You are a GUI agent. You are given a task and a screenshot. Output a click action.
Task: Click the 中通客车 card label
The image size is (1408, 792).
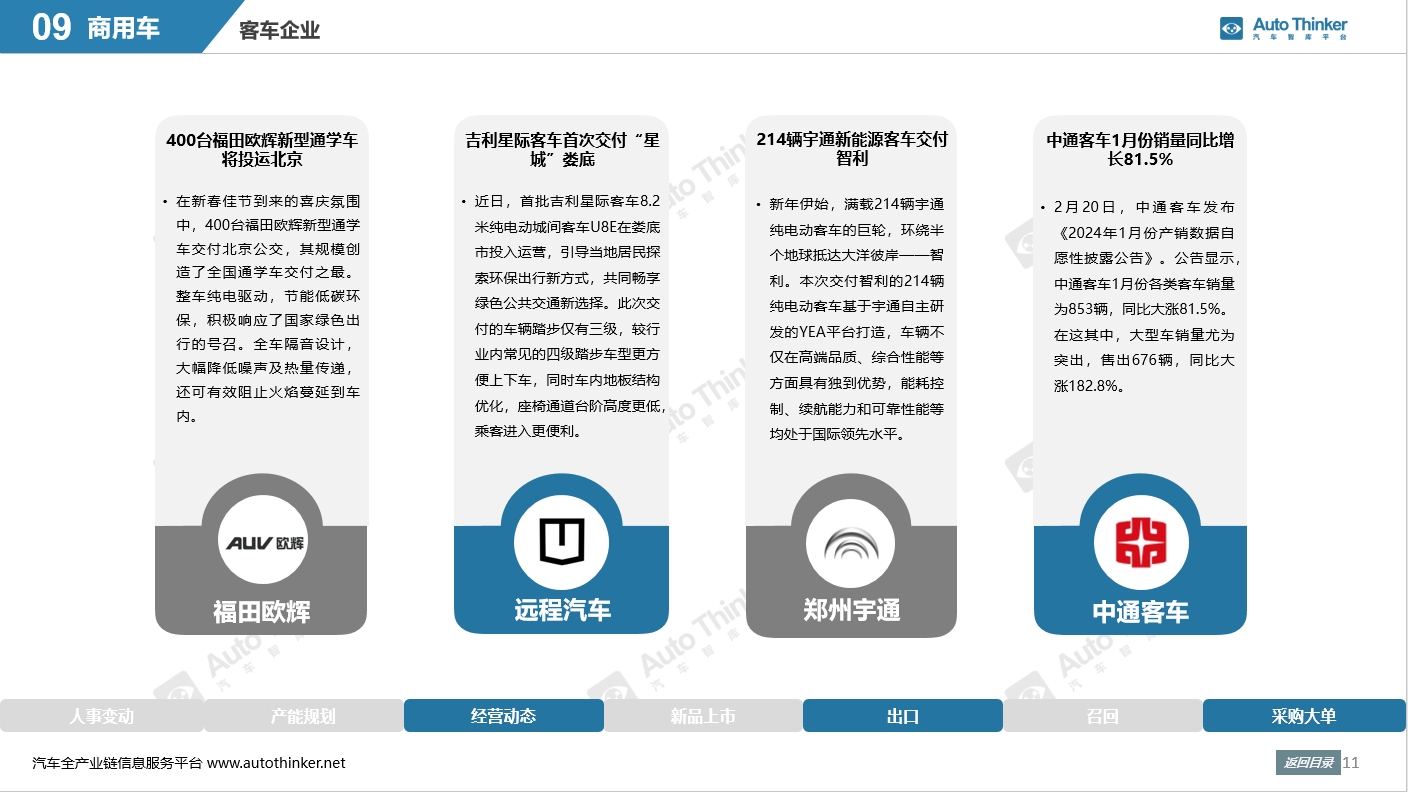(1140, 611)
